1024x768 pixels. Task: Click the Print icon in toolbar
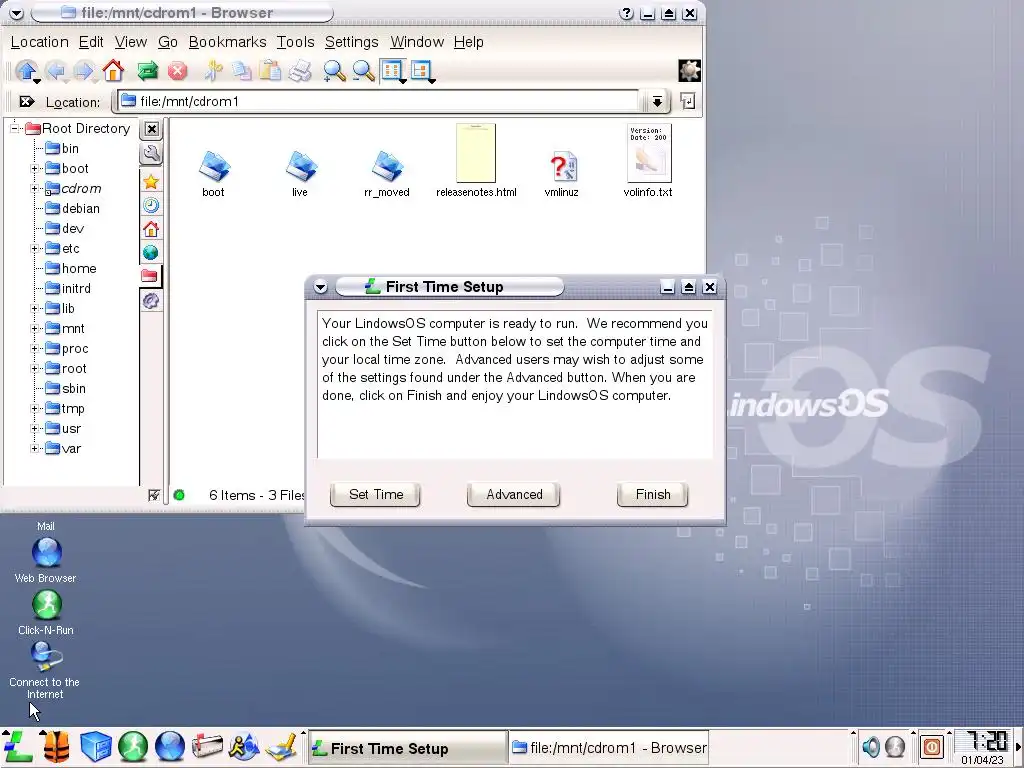pyautogui.click(x=300, y=71)
